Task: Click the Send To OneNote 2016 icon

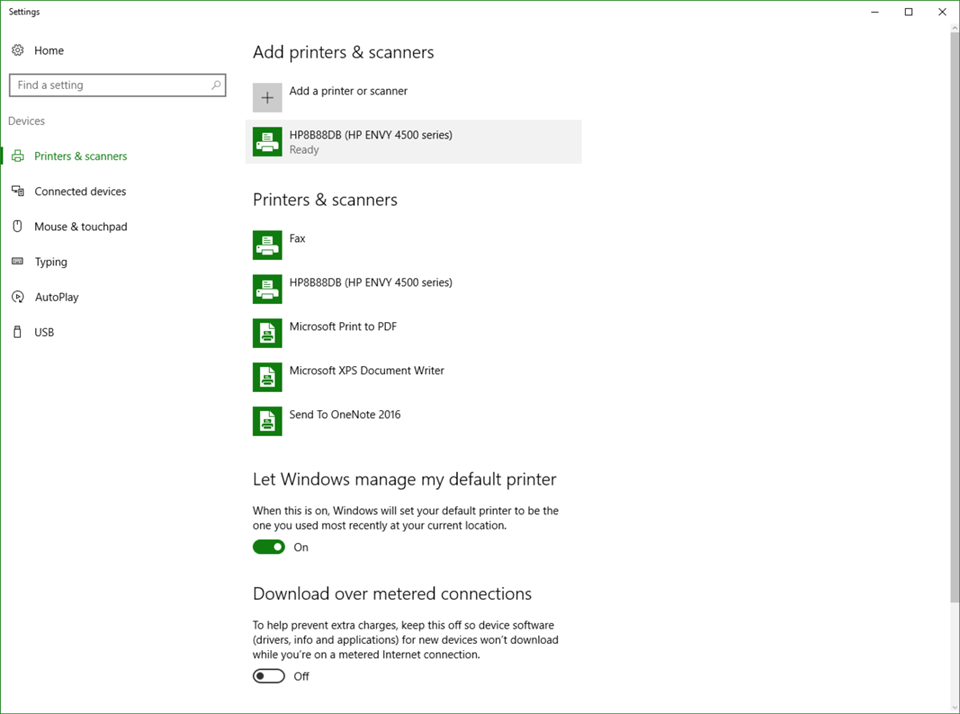Action: tap(267, 421)
